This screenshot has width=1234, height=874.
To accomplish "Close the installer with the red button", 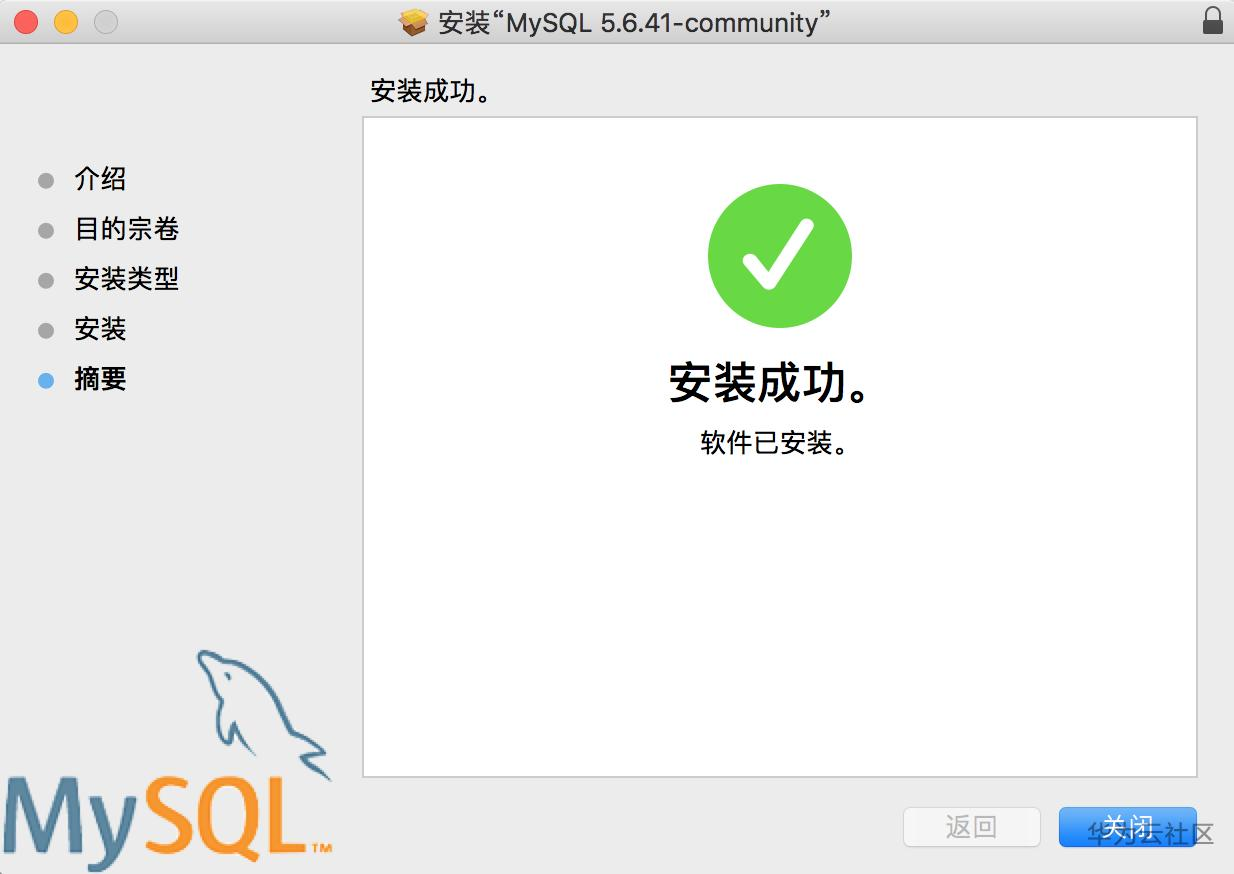I will click(27, 21).
